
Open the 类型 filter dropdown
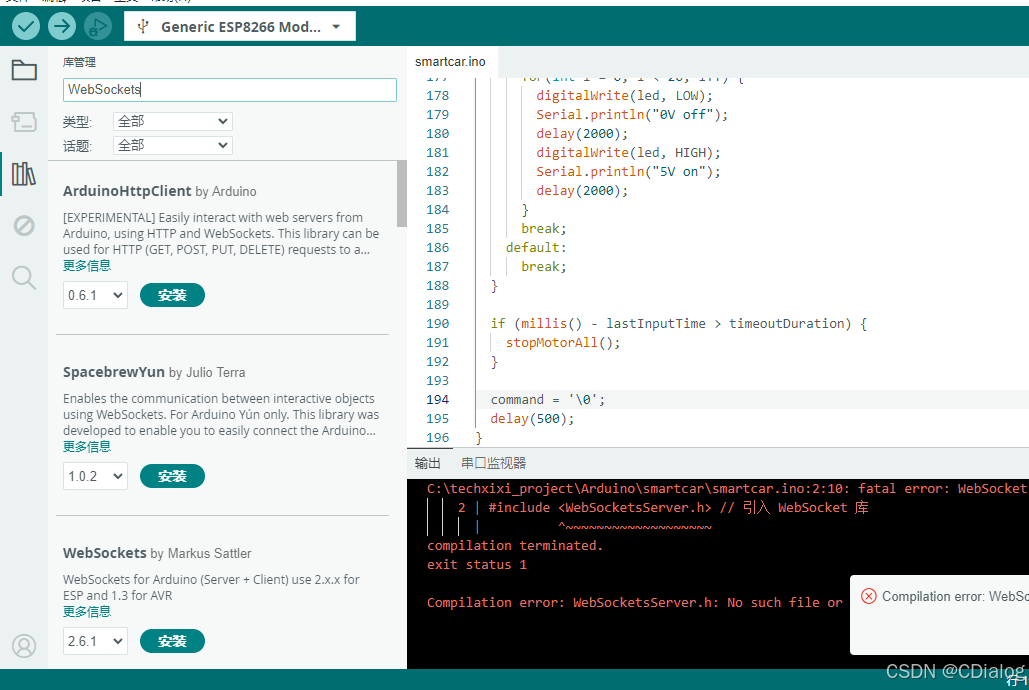coord(173,121)
